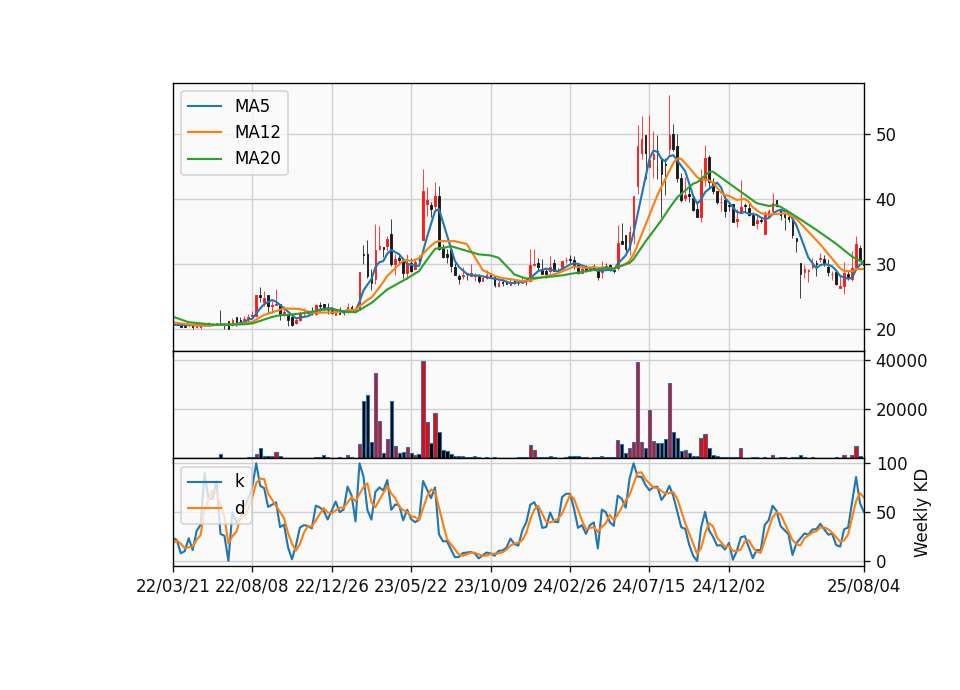The height and width of the screenshot is (690, 960).
Task: Click the orange MA12 legend line sample
Action: [x=204, y=132]
